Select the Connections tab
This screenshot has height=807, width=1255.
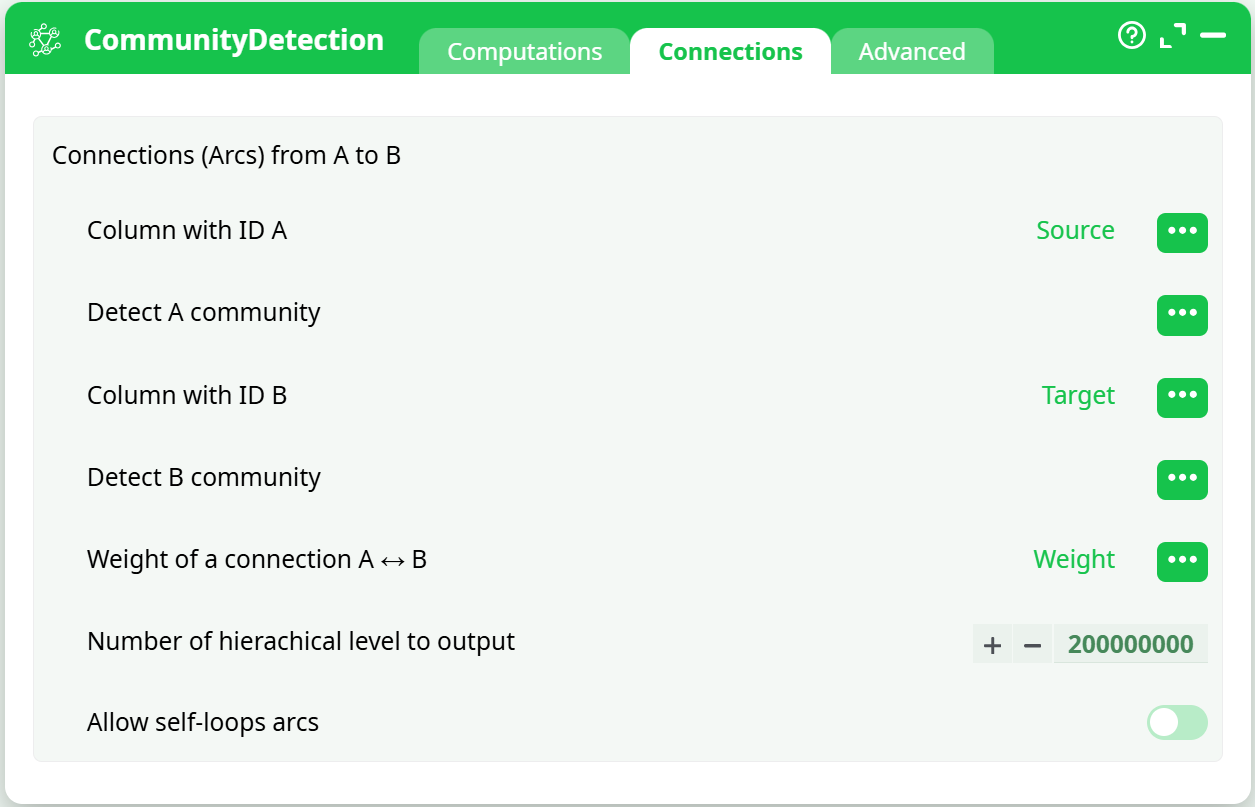[730, 51]
